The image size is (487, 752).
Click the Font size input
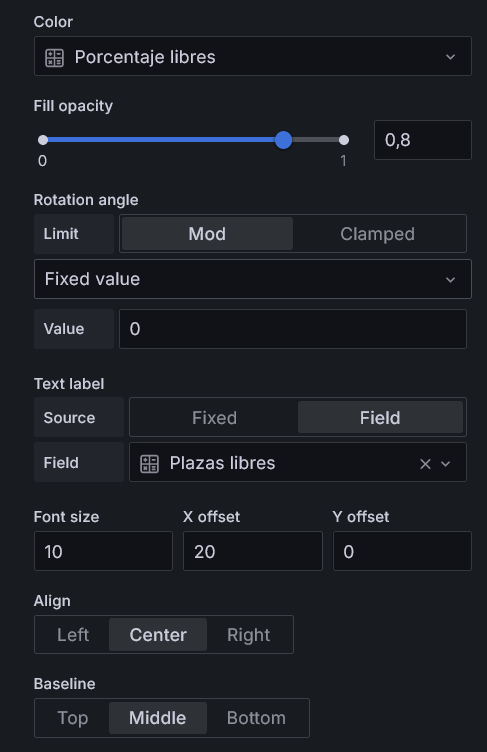[103, 551]
